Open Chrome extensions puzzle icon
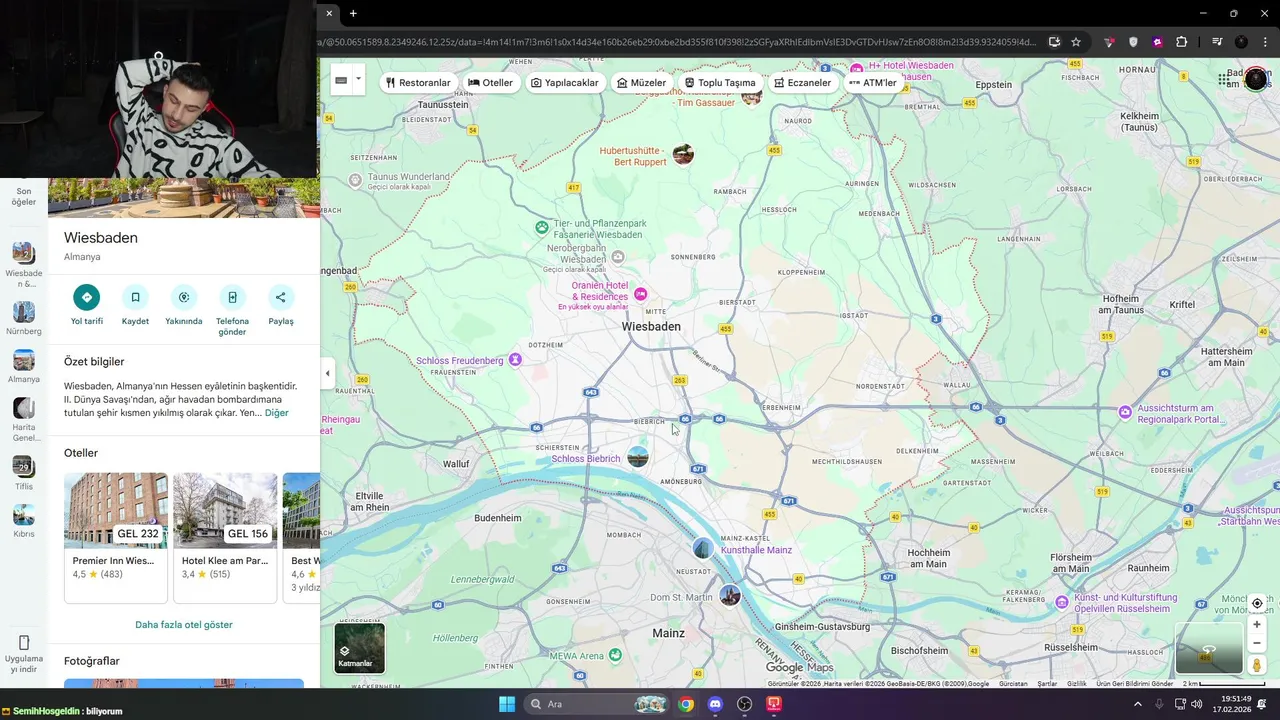This screenshot has width=1280, height=720. 1182,42
